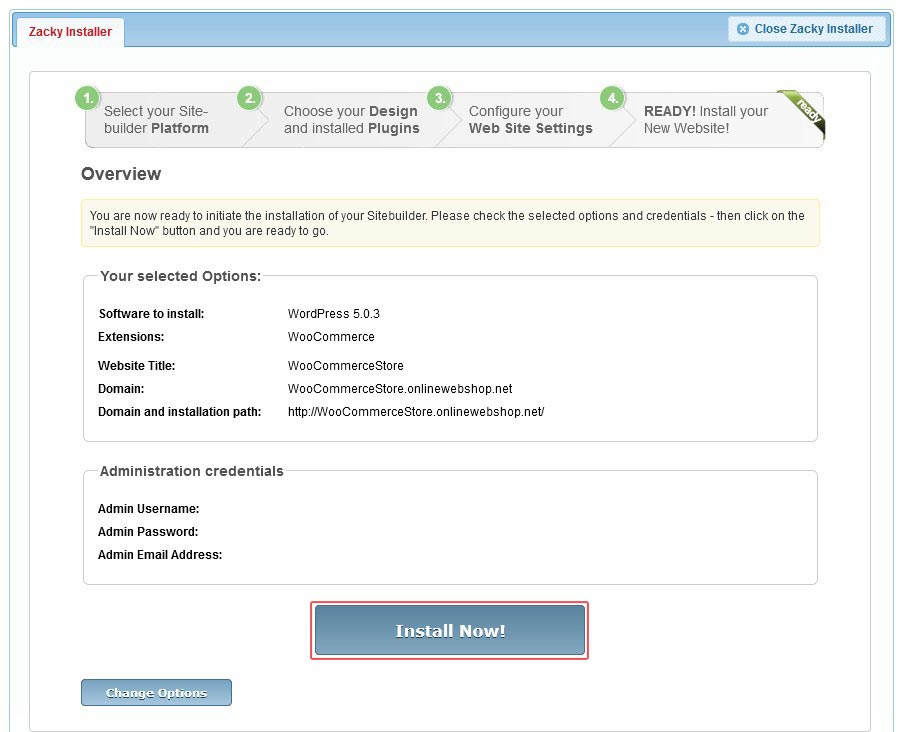The width and height of the screenshot is (903, 732).
Task: Click the Close Zacky Installer button
Action: coord(806,28)
